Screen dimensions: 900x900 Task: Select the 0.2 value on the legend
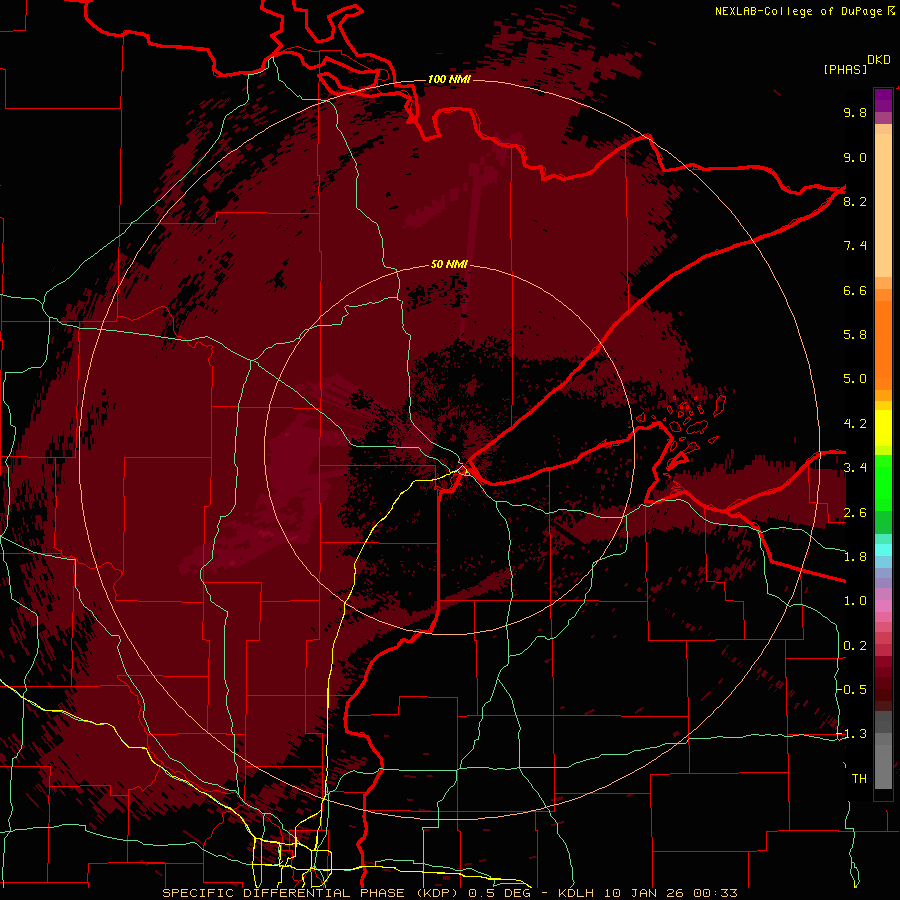[x=855, y=646]
